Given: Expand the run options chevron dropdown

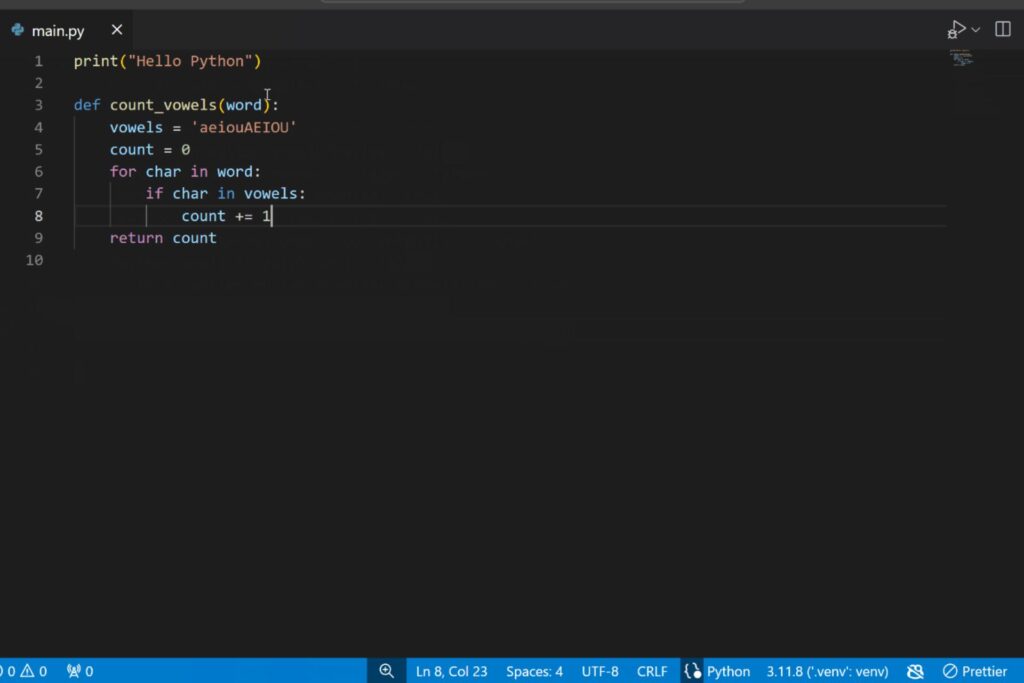Looking at the screenshot, I should pos(976,30).
